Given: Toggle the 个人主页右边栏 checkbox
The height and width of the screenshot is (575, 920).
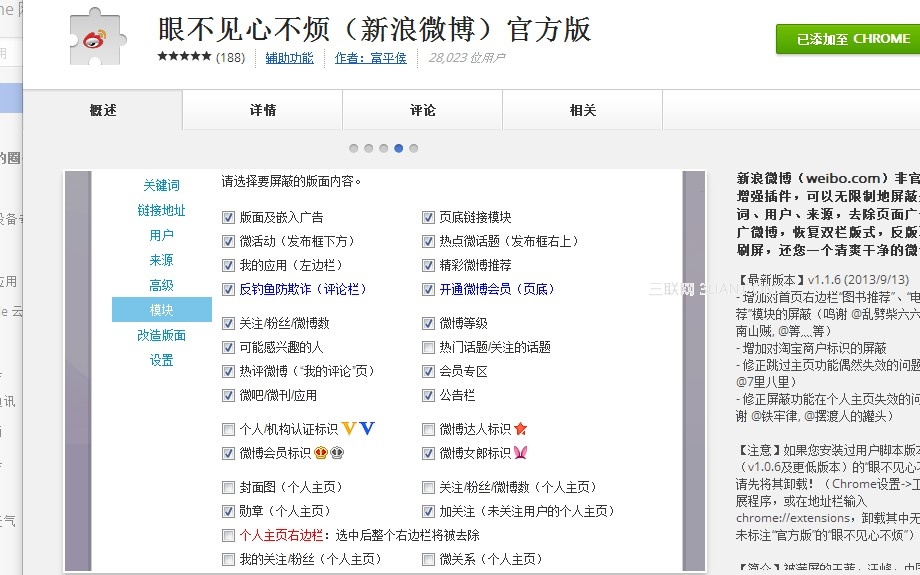Looking at the screenshot, I should (229, 536).
